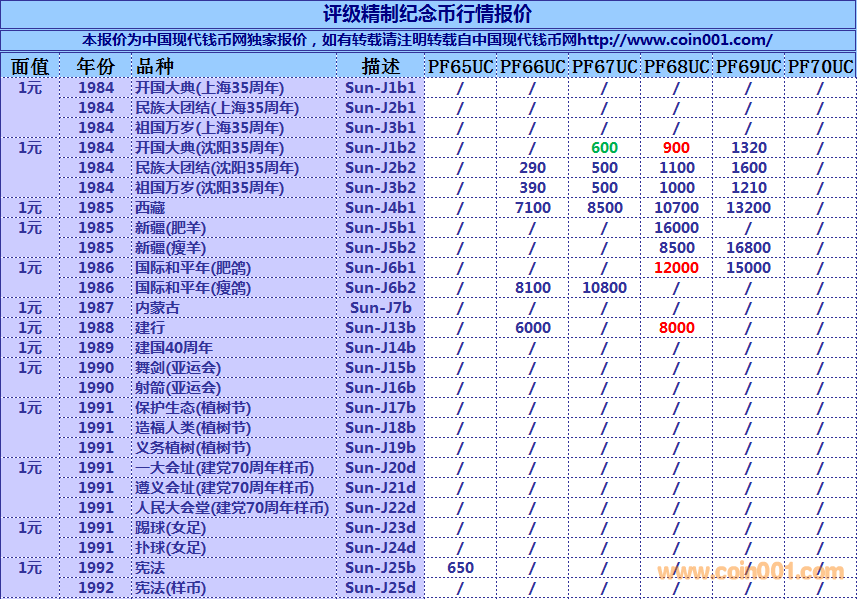The height and width of the screenshot is (599, 857).
Task: Select the 西藏 coin name cell
Action: pyautogui.click(x=149, y=208)
